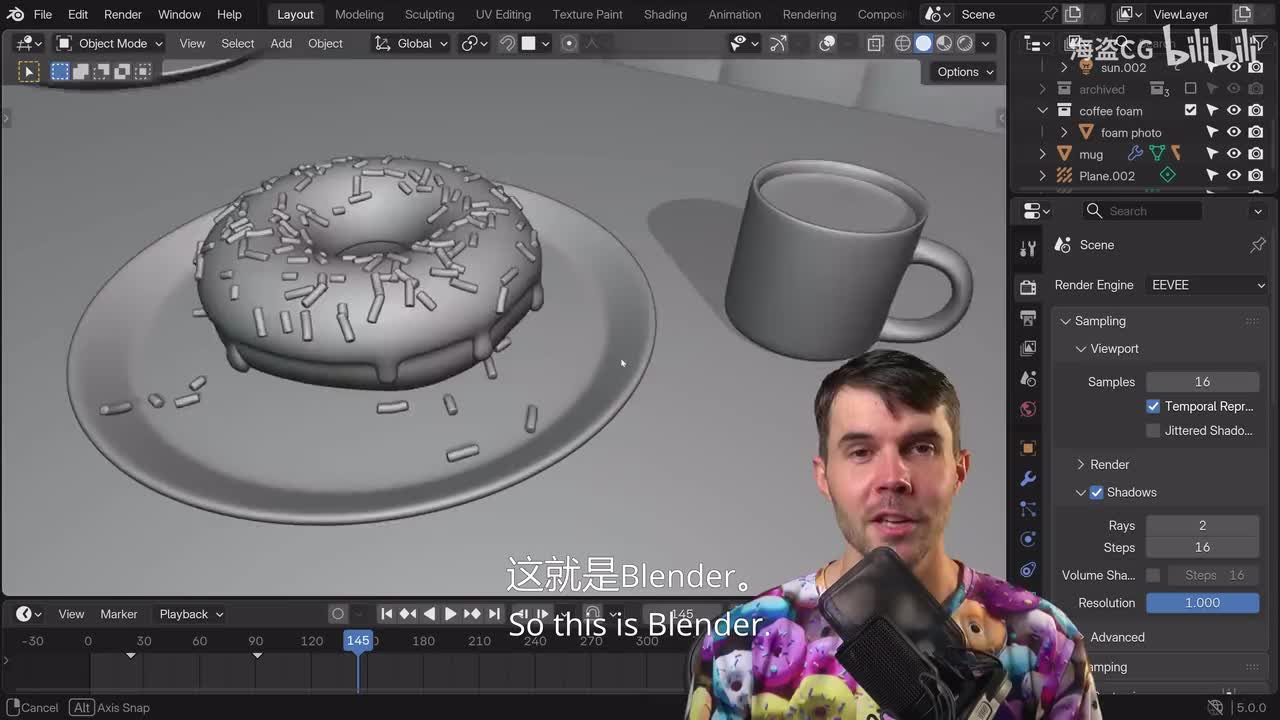
Task: Open the Tool properties tab icon
Action: click(x=1028, y=248)
